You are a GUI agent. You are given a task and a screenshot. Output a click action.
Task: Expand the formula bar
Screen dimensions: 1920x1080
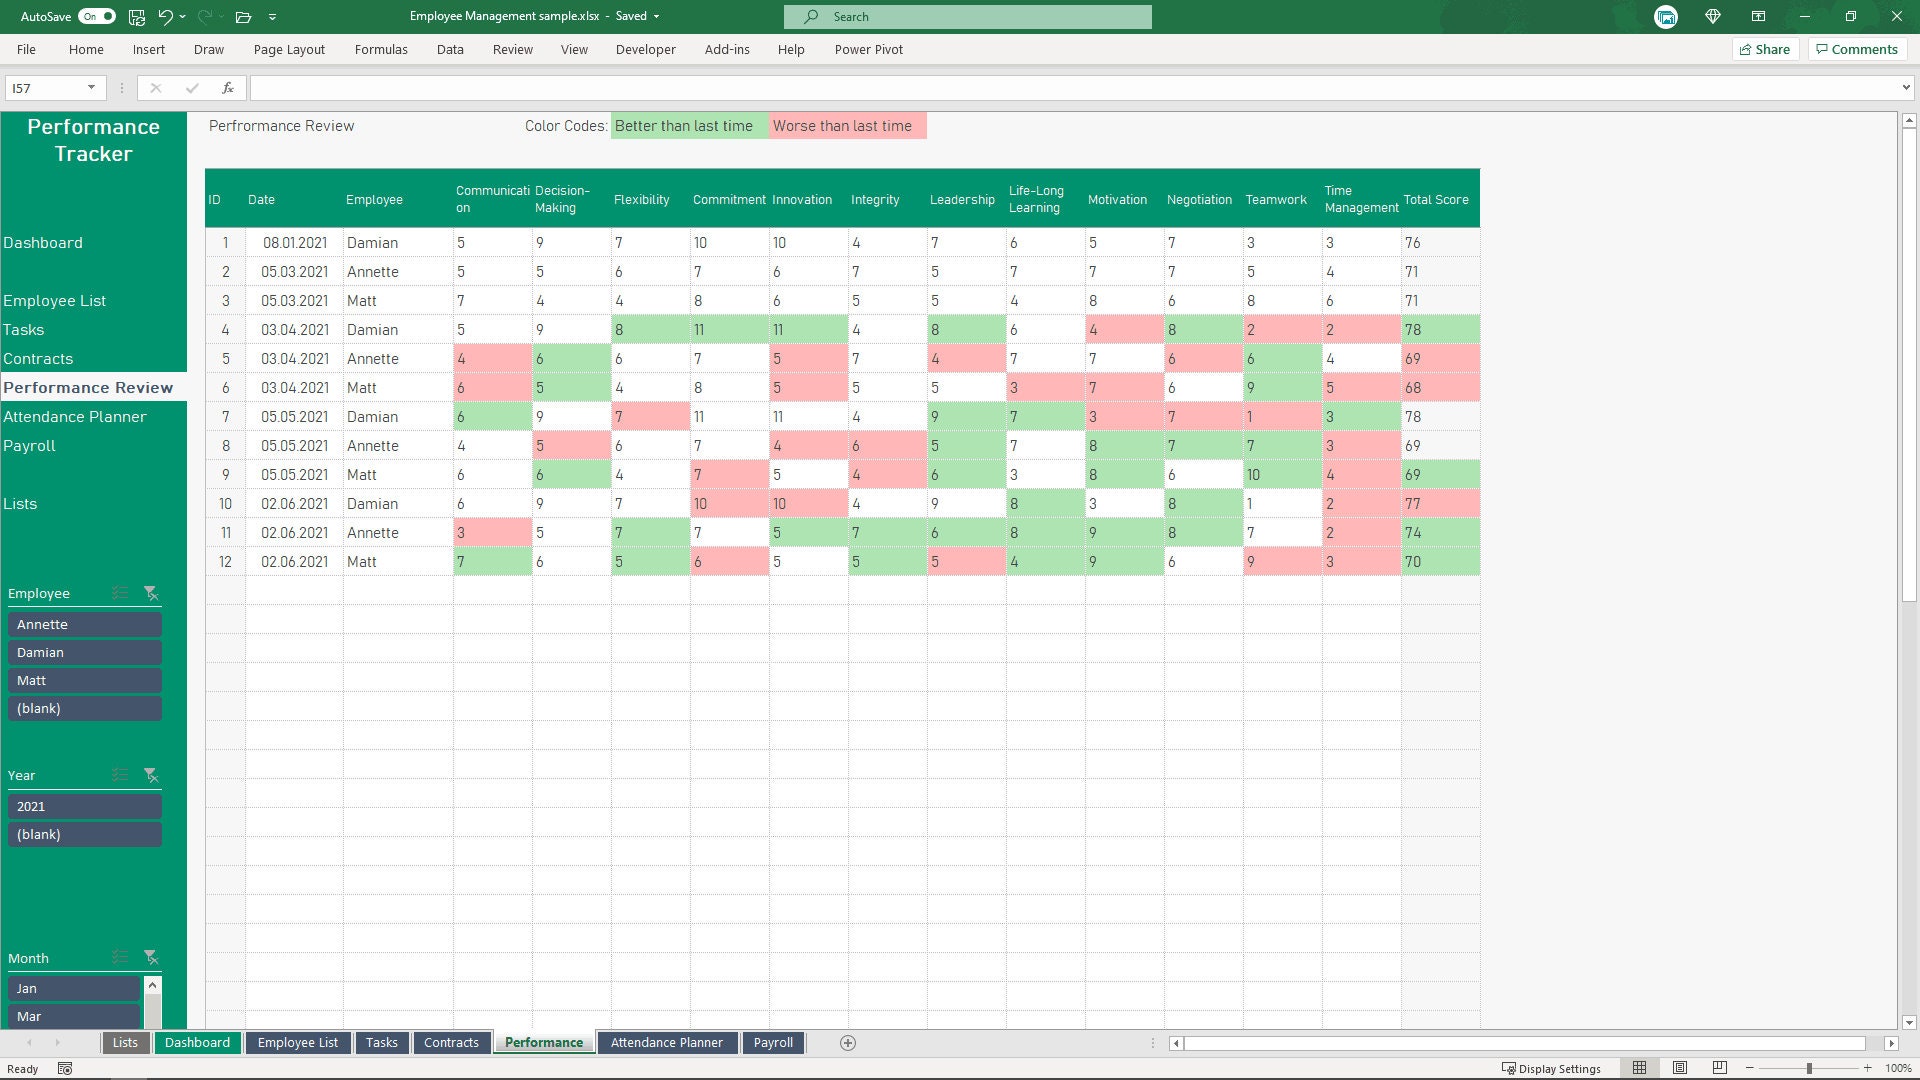(1903, 88)
